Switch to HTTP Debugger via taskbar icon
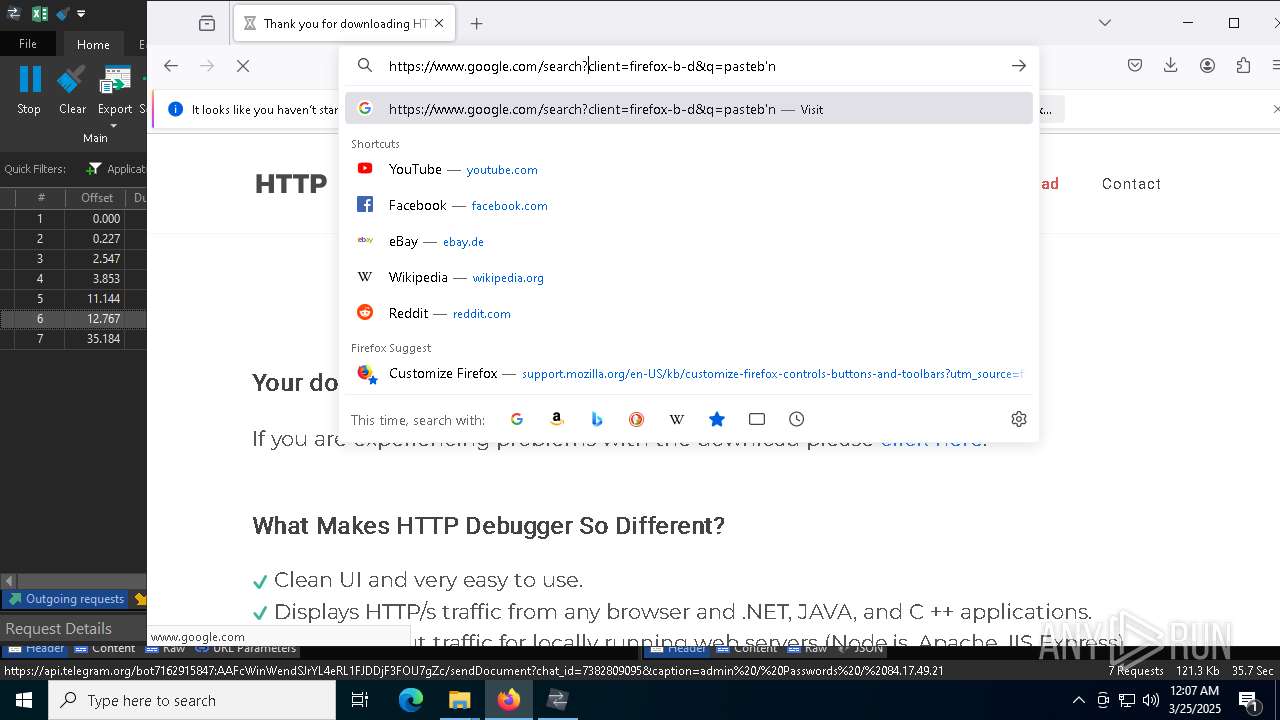1280x720 pixels. tap(558, 700)
